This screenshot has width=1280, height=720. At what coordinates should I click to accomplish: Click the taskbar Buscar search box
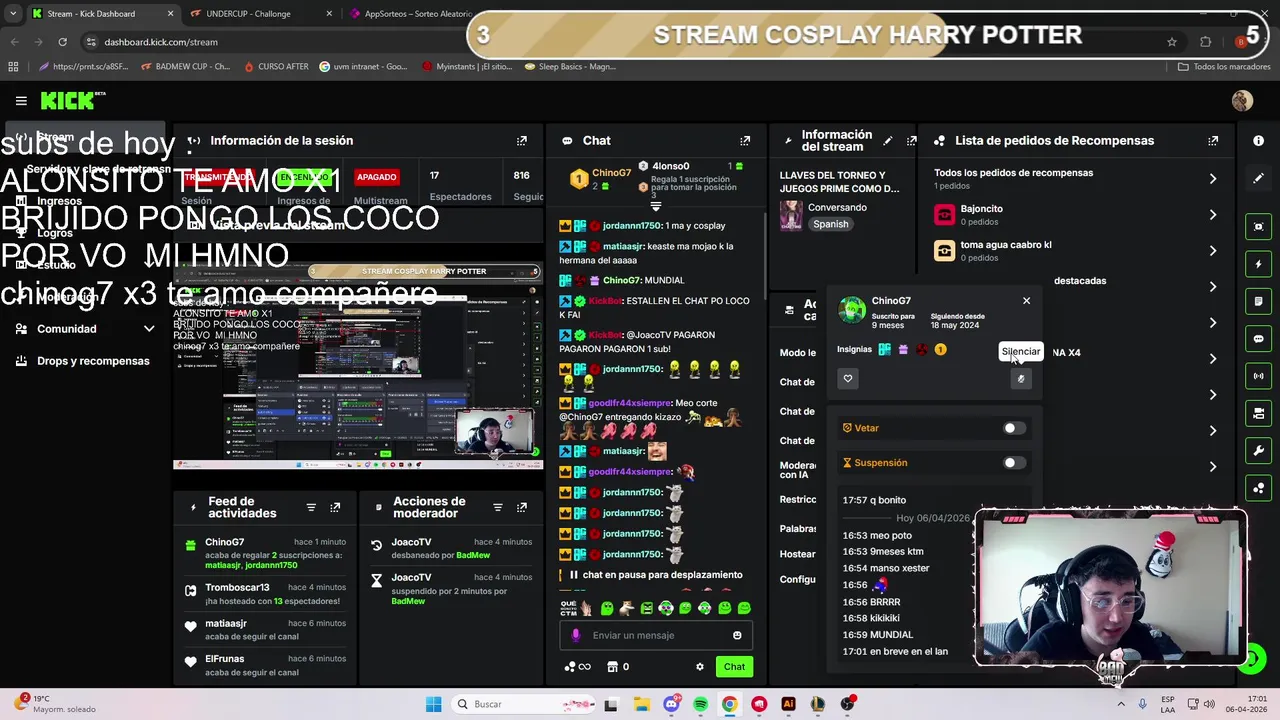(x=522, y=704)
